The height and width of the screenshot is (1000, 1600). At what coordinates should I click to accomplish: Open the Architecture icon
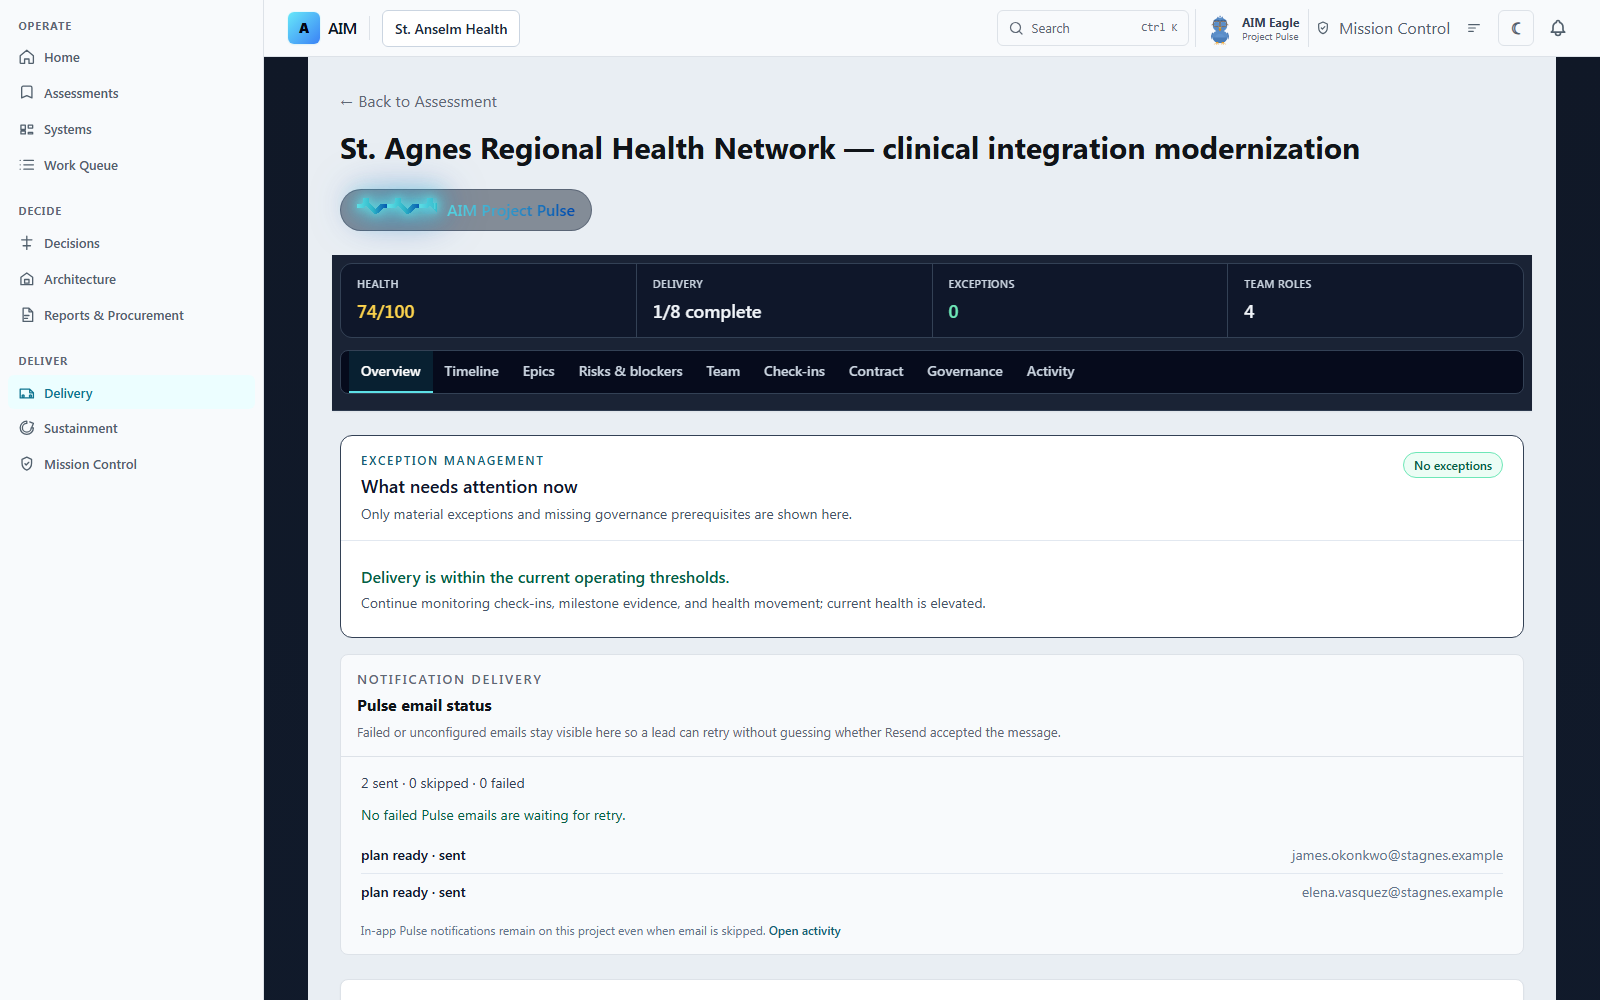click(27, 279)
